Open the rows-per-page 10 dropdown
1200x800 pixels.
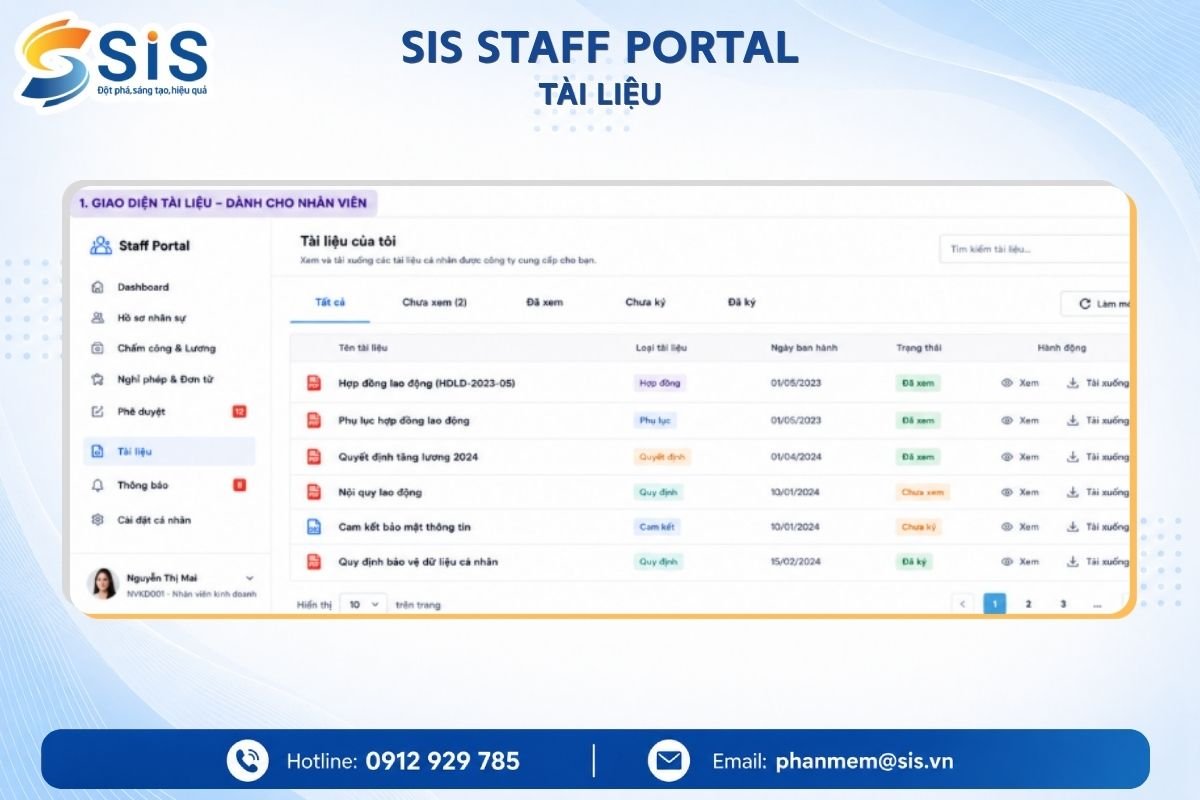364,604
